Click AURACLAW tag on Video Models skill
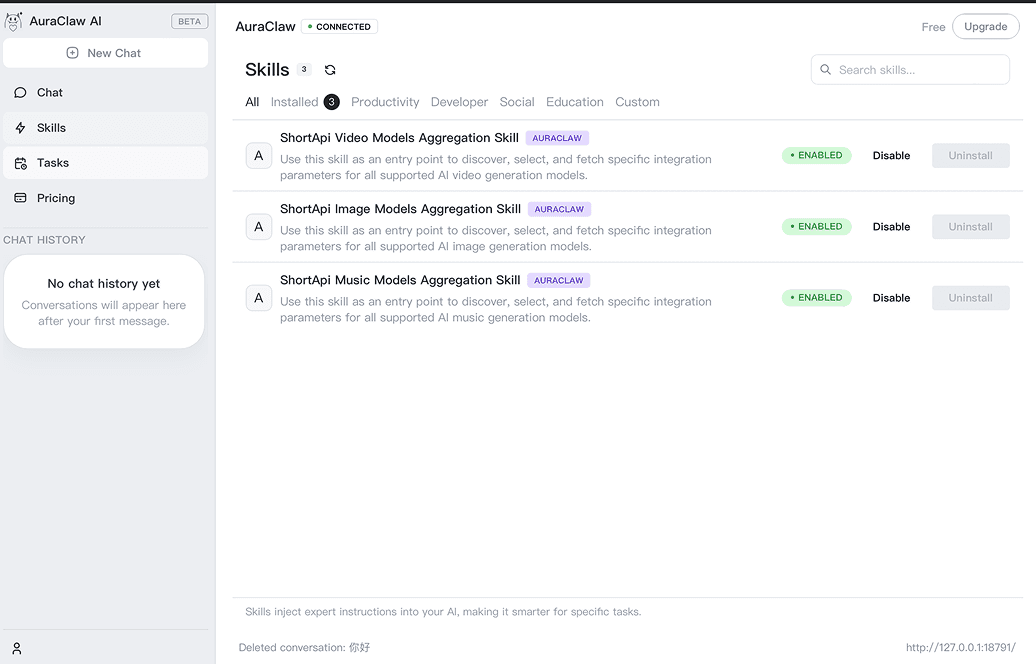 pos(557,138)
